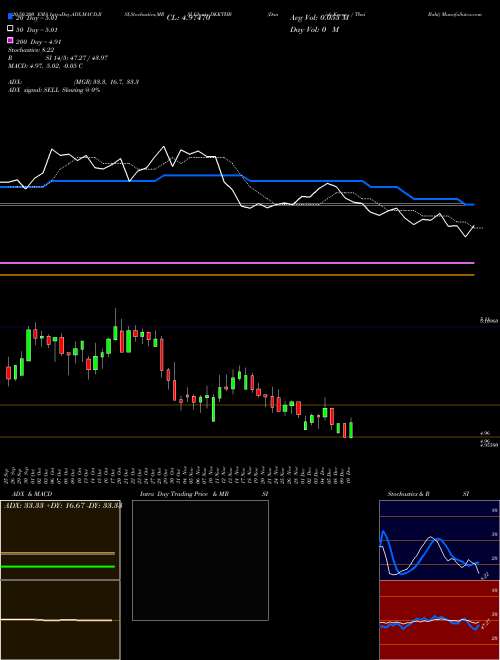Click the empty intraday price chart box
Viewport: 500px width, 660px height.
pyautogui.click(x=200, y=560)
